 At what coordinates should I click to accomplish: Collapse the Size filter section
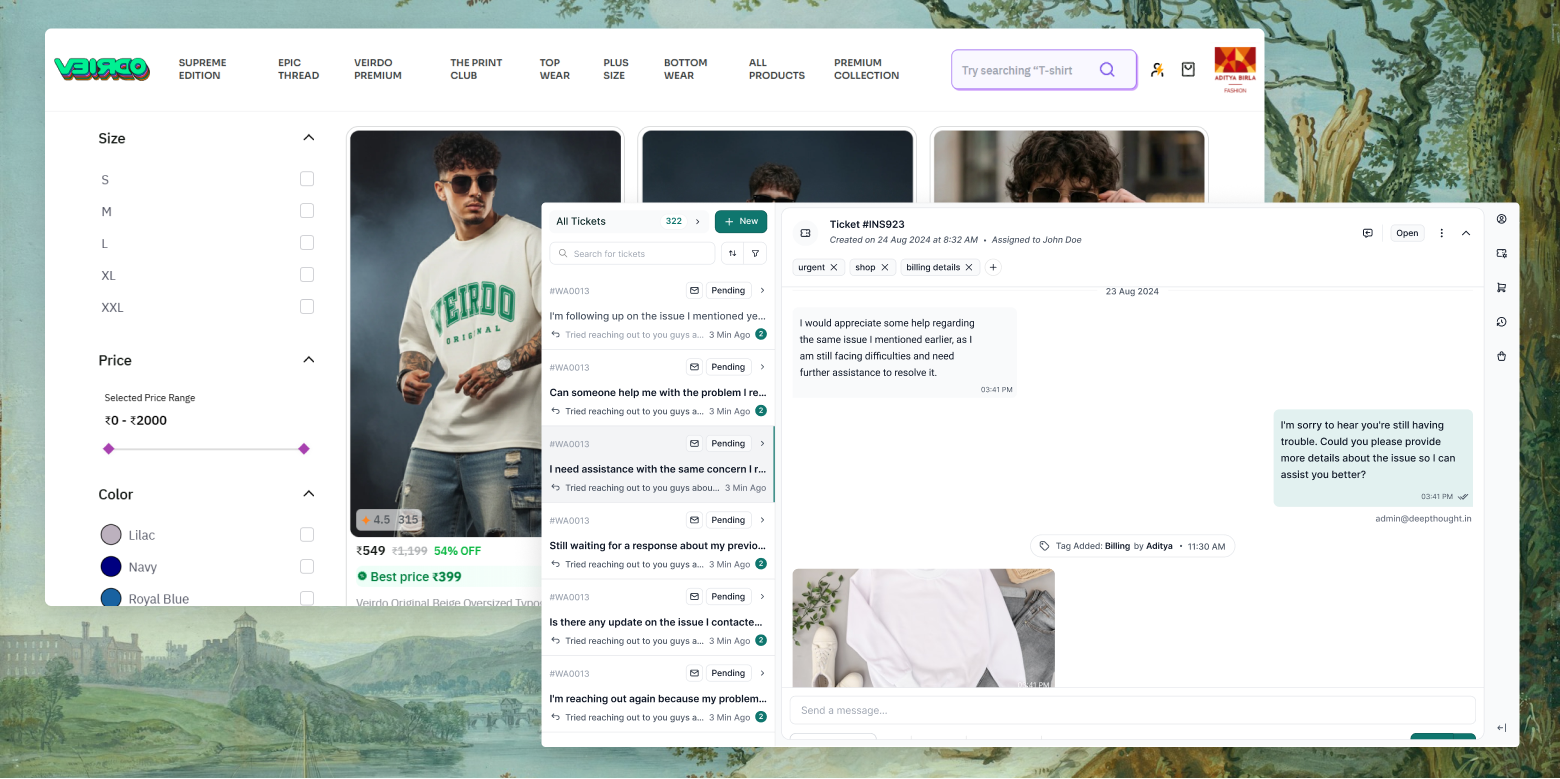(x=309, y=138)
